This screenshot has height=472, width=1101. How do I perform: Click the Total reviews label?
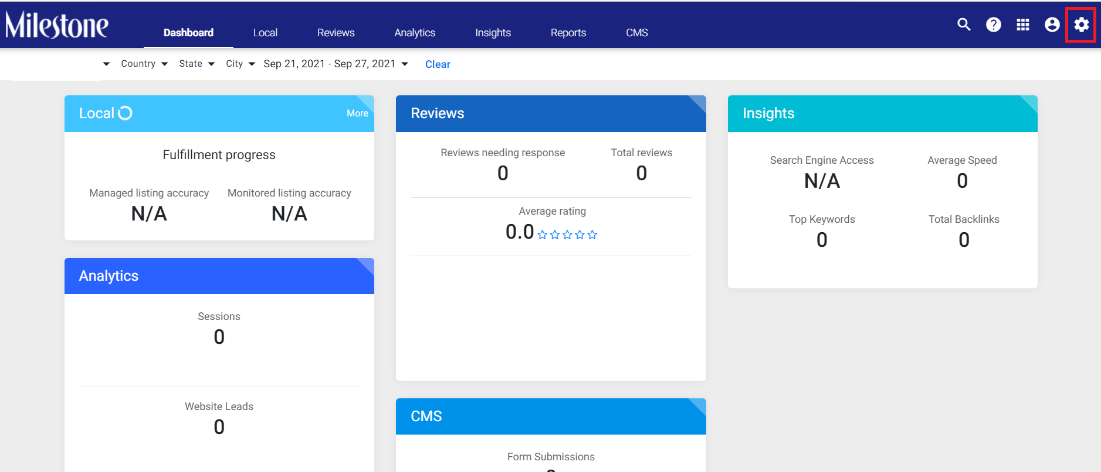641,152
